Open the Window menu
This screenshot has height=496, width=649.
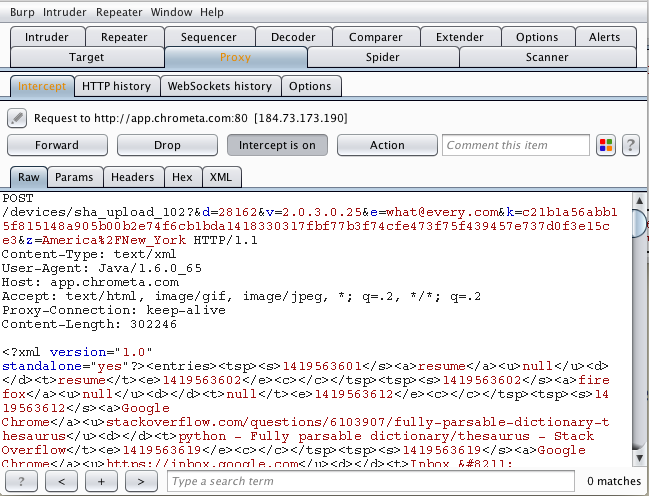[171, 12]
